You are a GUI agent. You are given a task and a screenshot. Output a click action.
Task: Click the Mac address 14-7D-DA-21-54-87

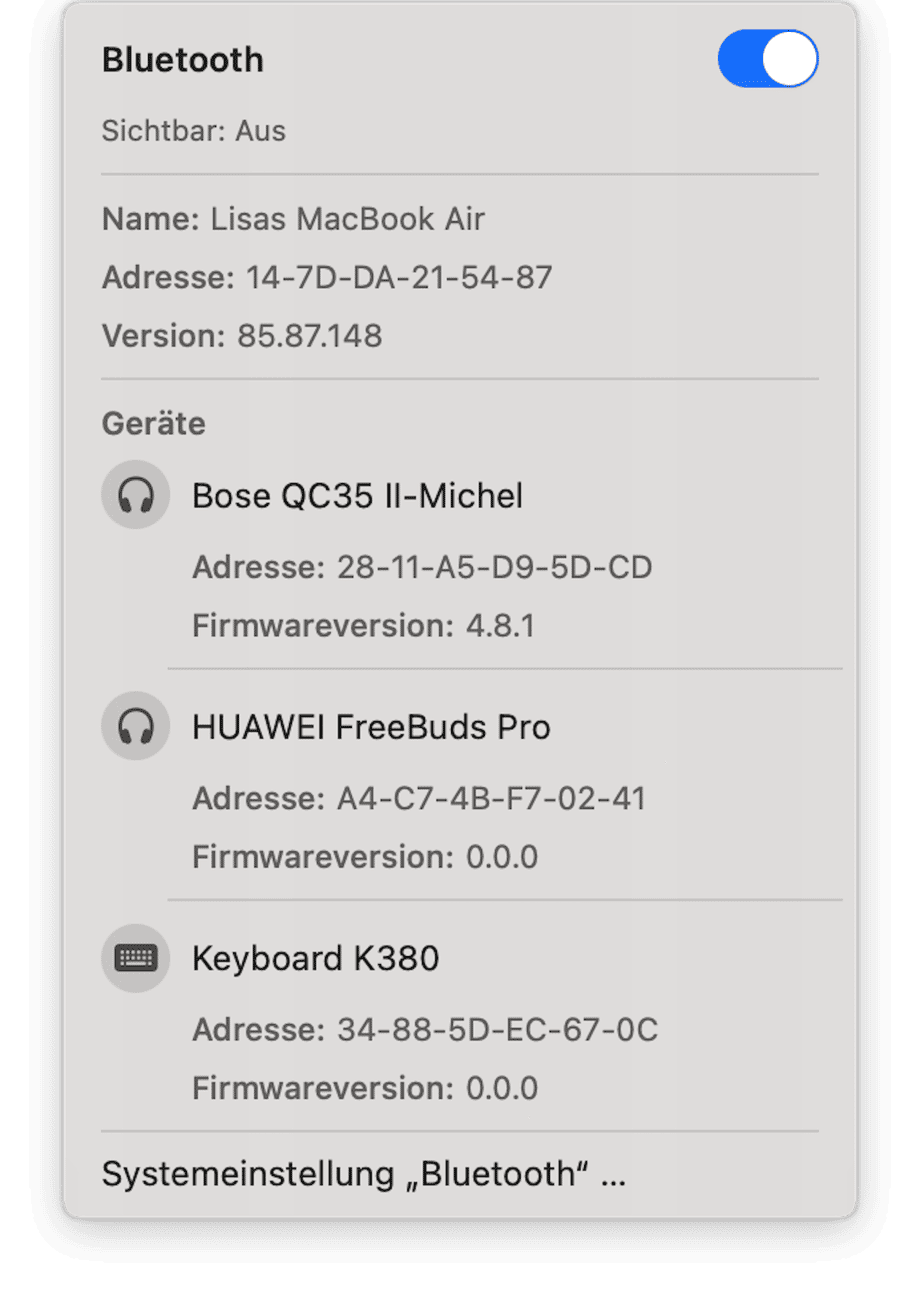coord(399,277)
